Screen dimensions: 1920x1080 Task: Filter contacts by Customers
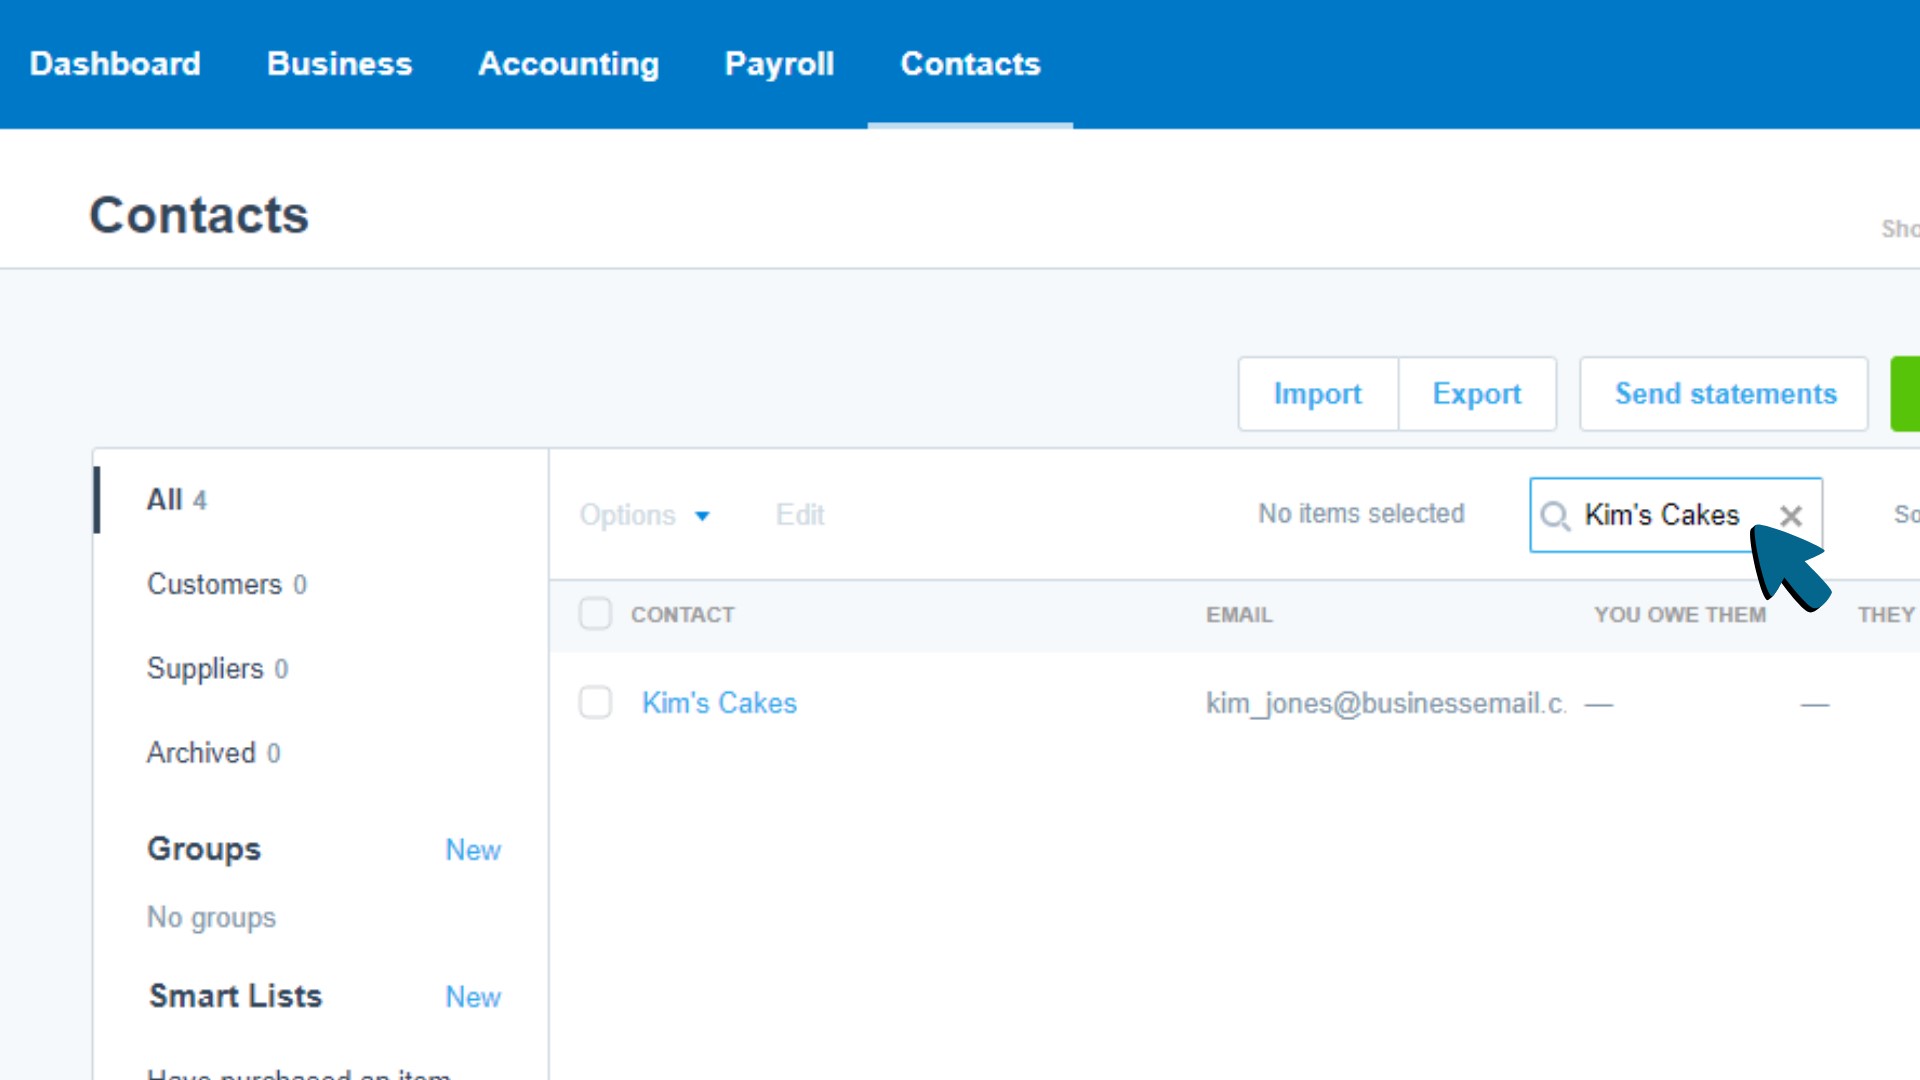(x=214, y=584)
